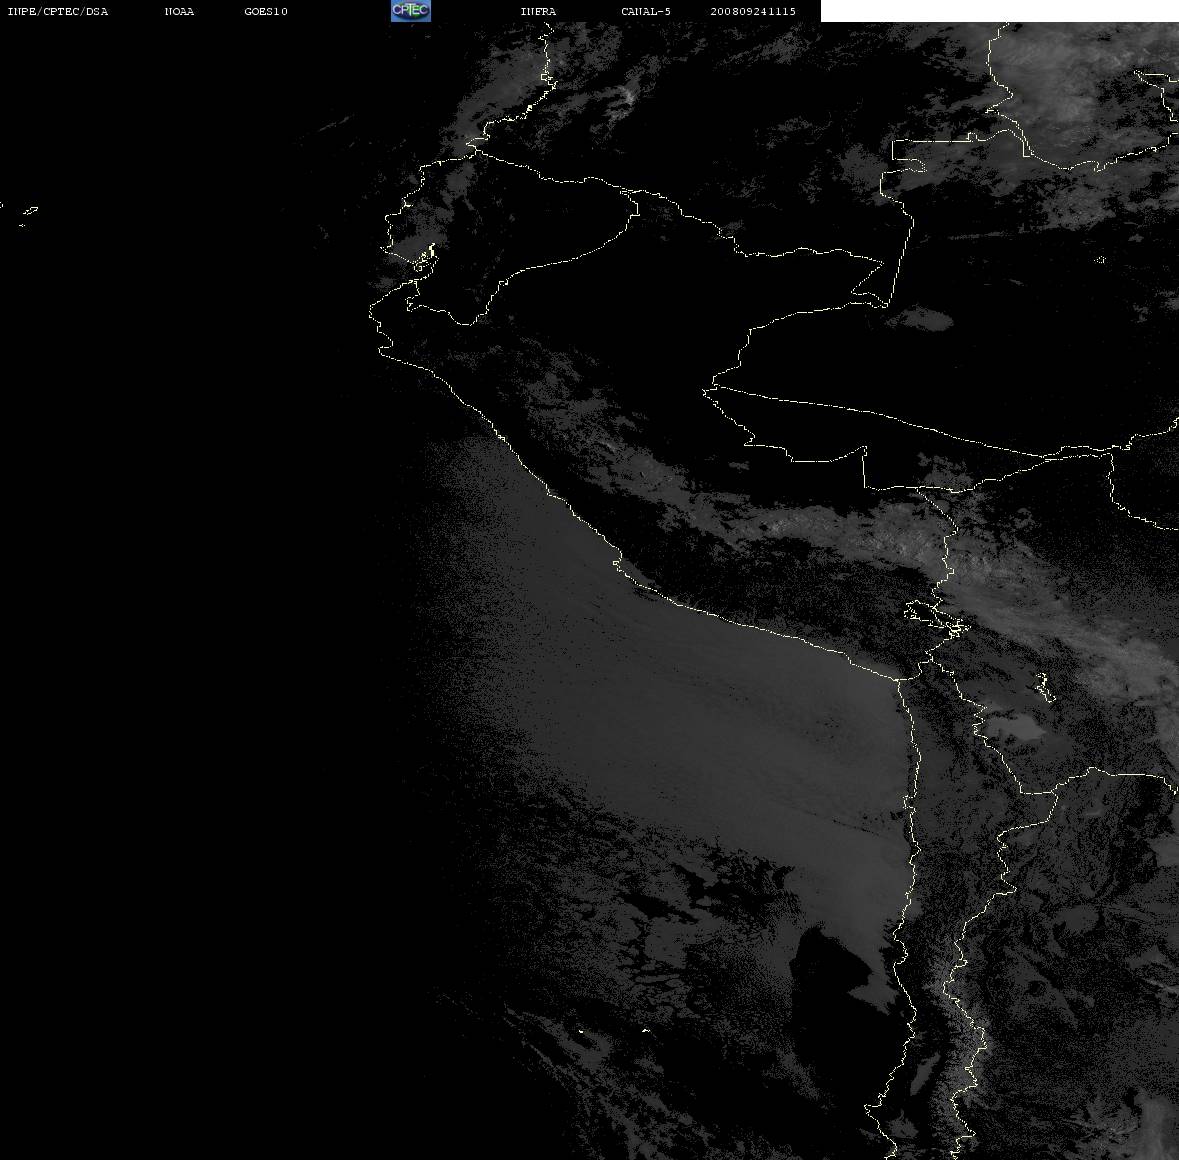Click the blue CPTEC logo

(411, 11)
